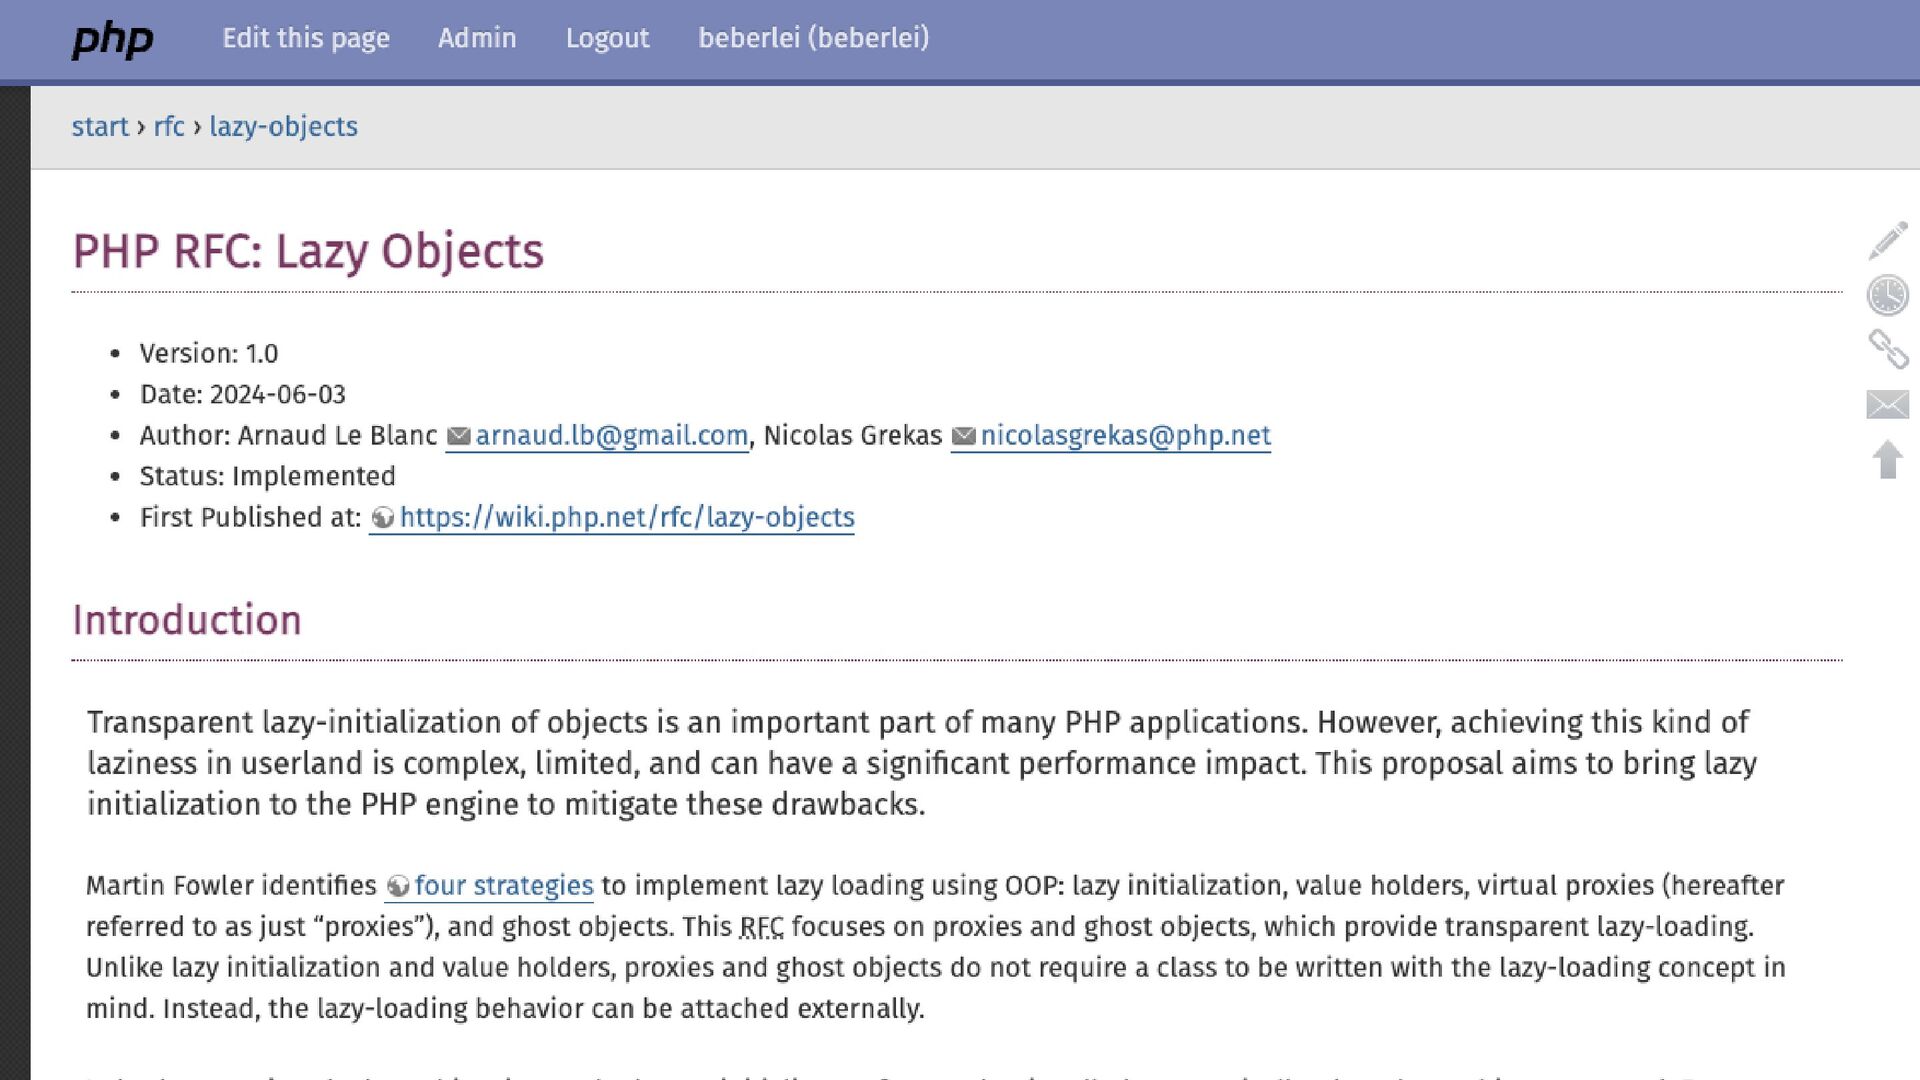The width and height of the screenshot is (1920, 1080).
Task: Click the back-to-top arrow icon
Action: click(1887, 460)
